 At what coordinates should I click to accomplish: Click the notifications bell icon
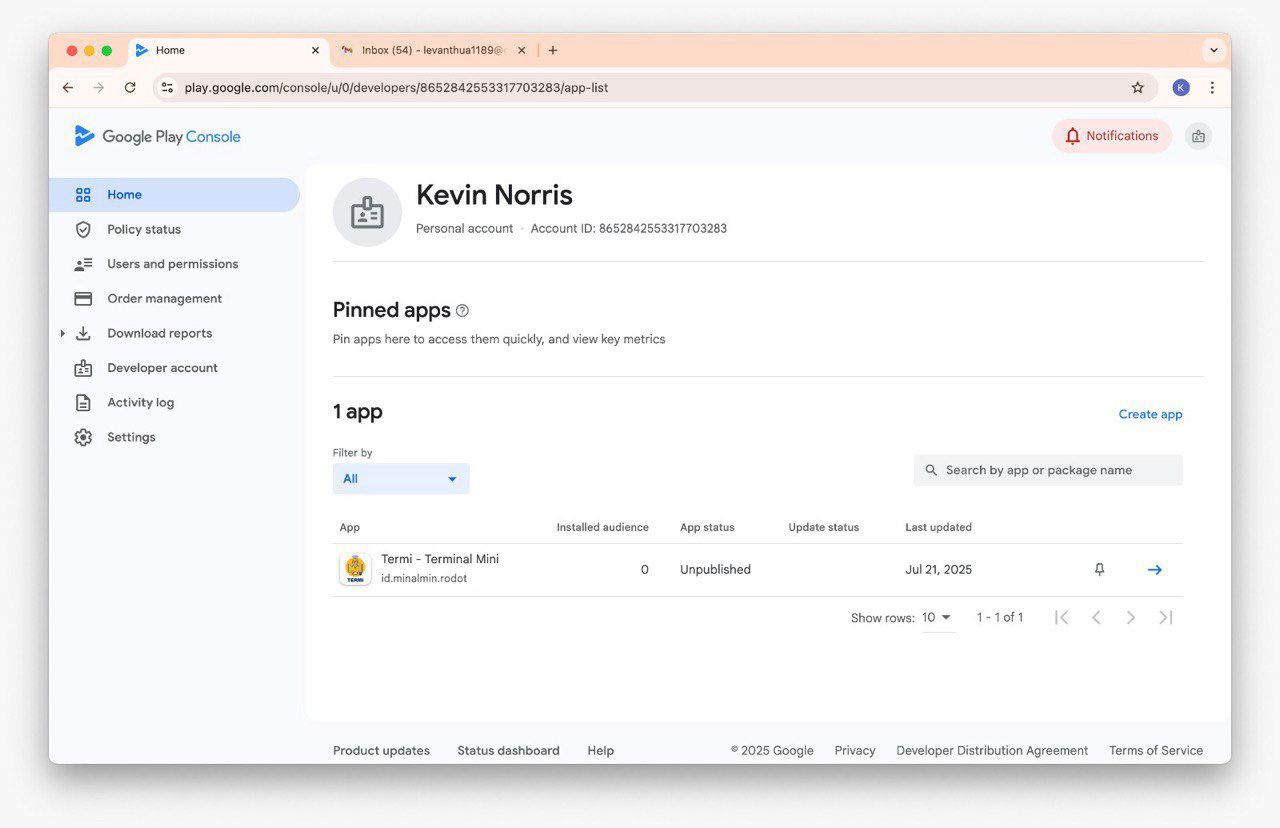click(1072, 136)
